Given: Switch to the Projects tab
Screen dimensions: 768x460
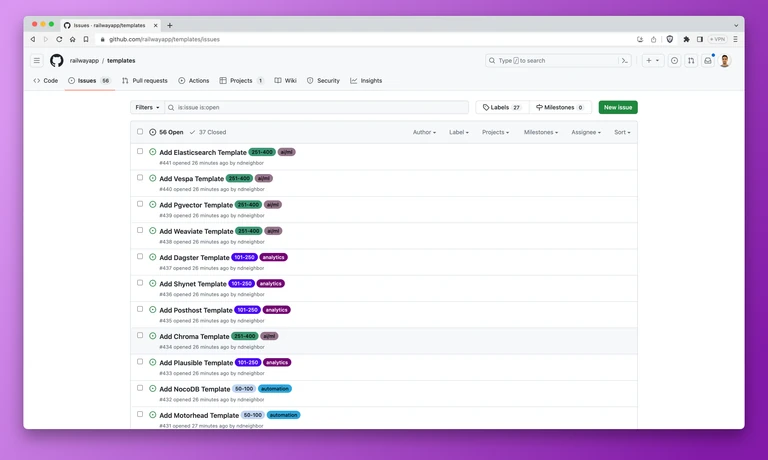Looking at the screenshot, I should click(x=241, y=81).
